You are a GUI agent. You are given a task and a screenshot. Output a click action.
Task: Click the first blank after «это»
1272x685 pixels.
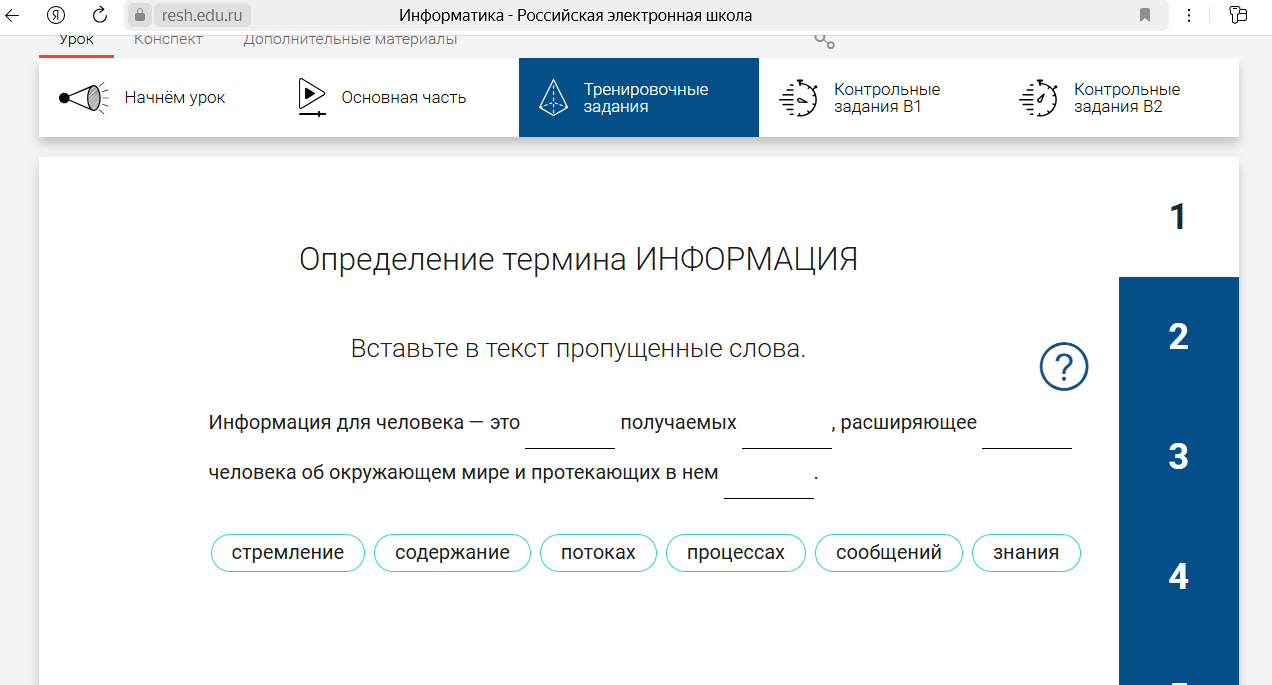569,430
